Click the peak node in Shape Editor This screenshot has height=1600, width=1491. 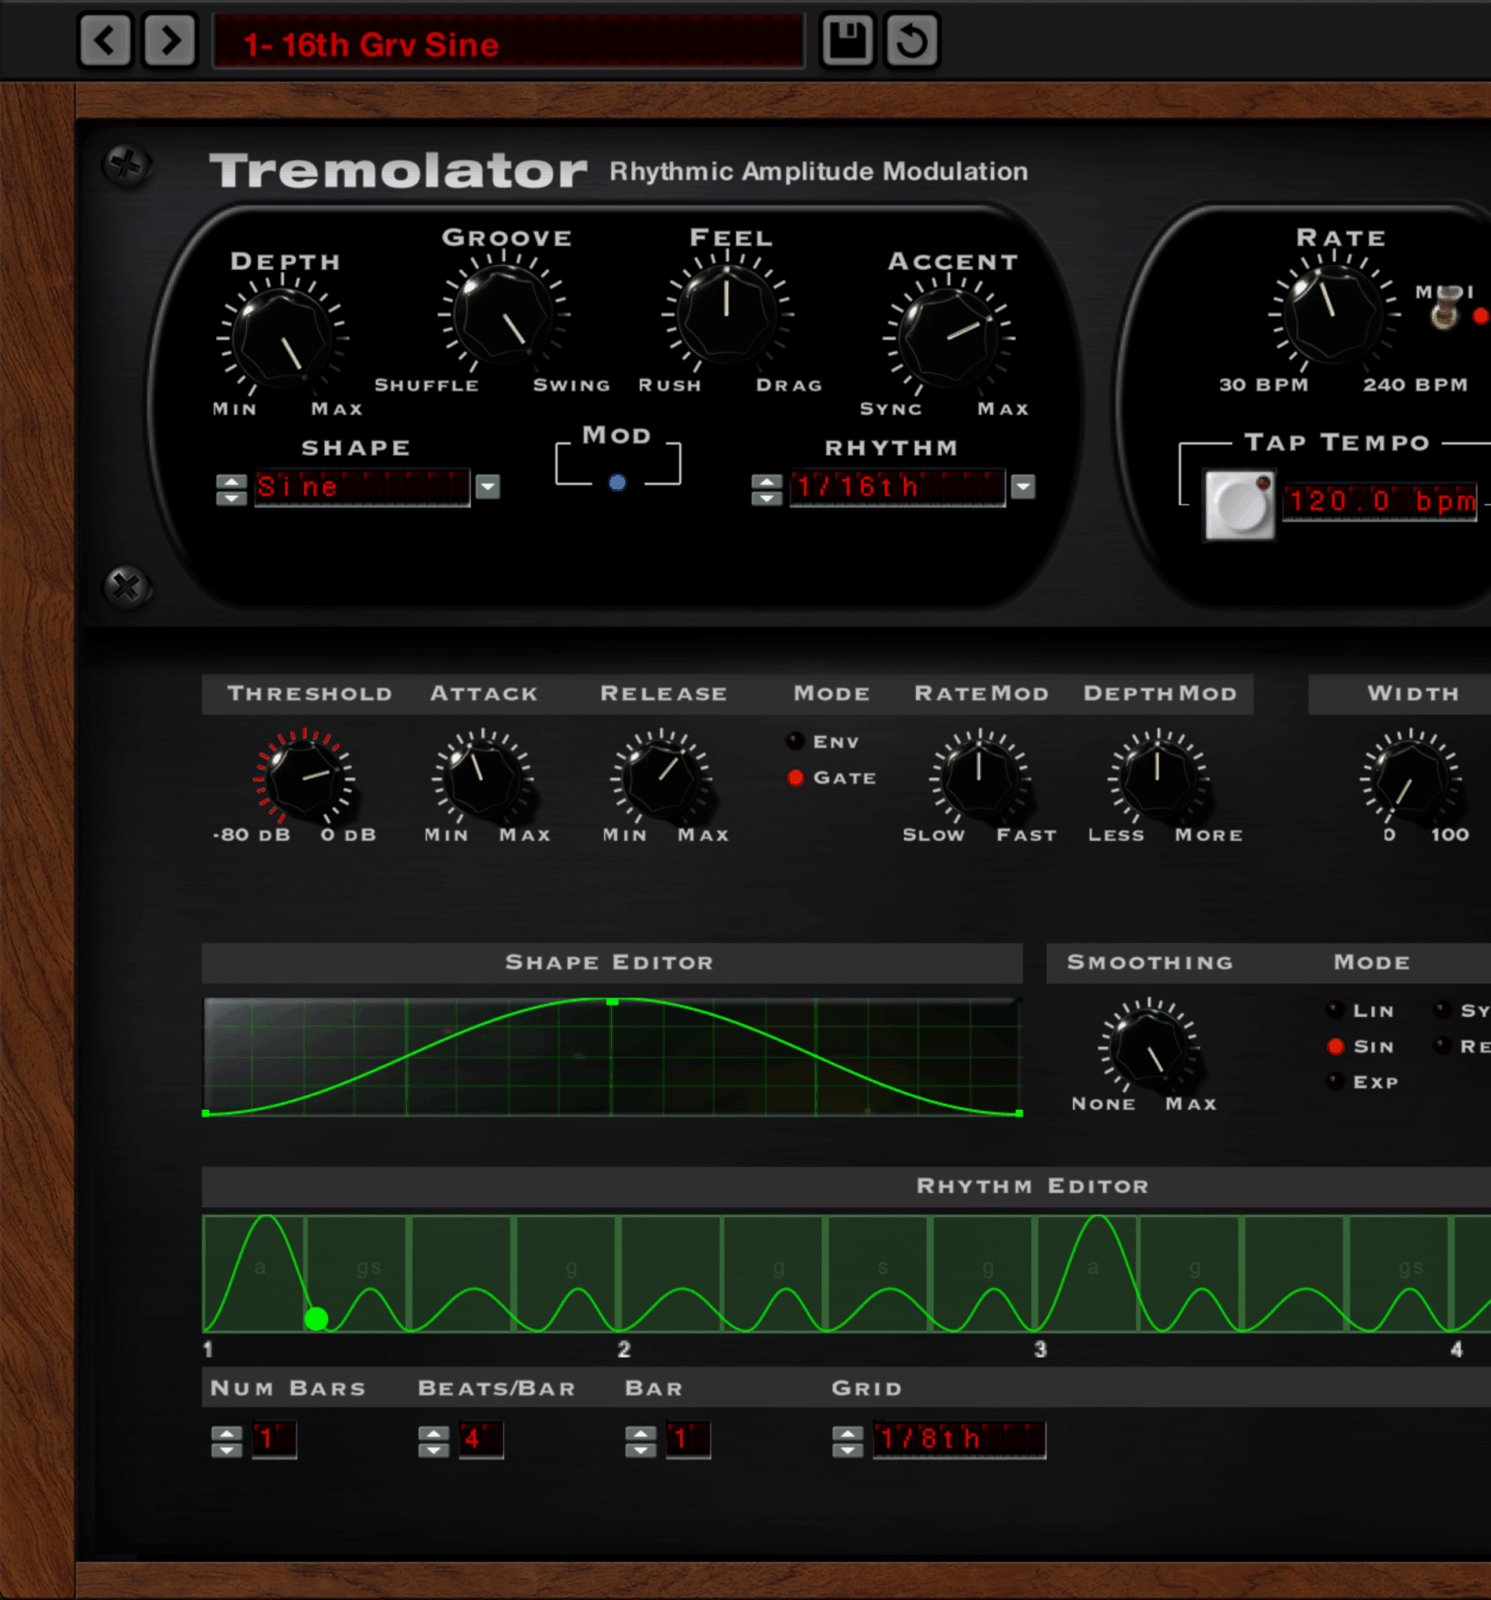612,1001
